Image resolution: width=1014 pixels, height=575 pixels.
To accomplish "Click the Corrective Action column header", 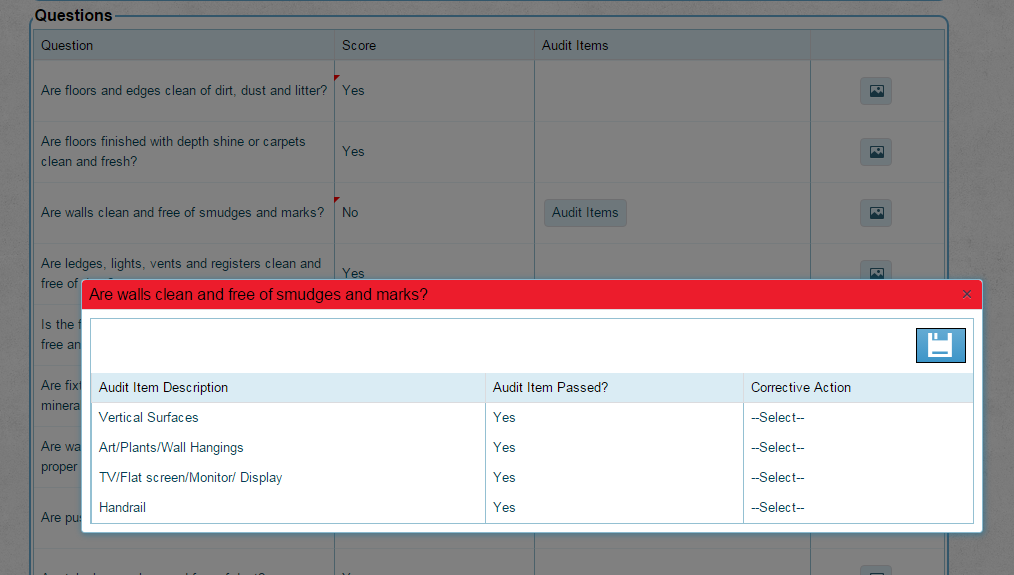I will [800, 388].
